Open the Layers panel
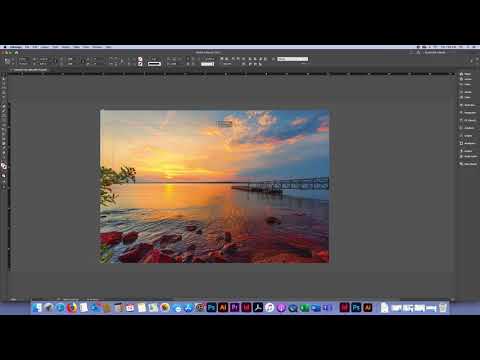Image resolution: width=480 pixels, height=360 pixels. coord(466,79)
